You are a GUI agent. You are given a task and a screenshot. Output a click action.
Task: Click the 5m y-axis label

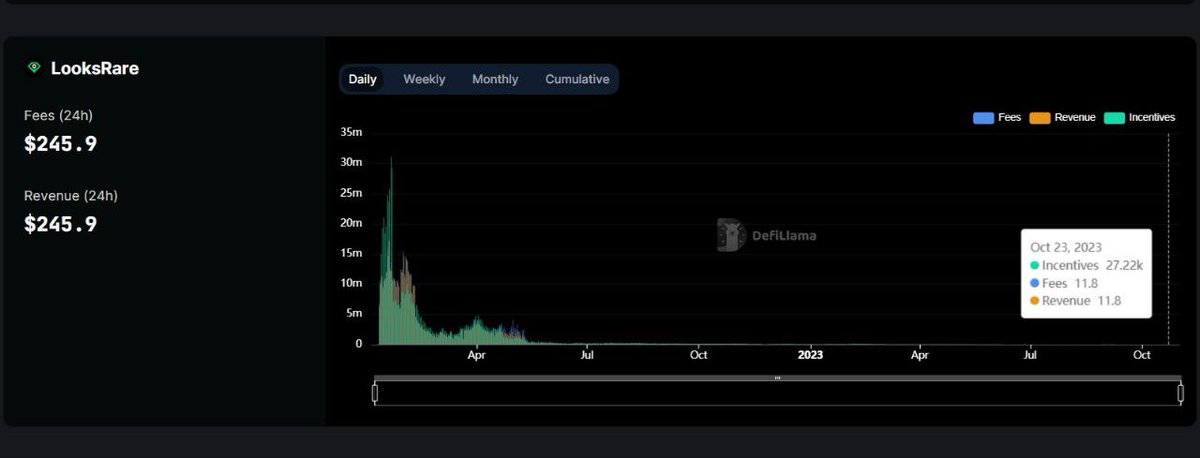coord(354,313)
